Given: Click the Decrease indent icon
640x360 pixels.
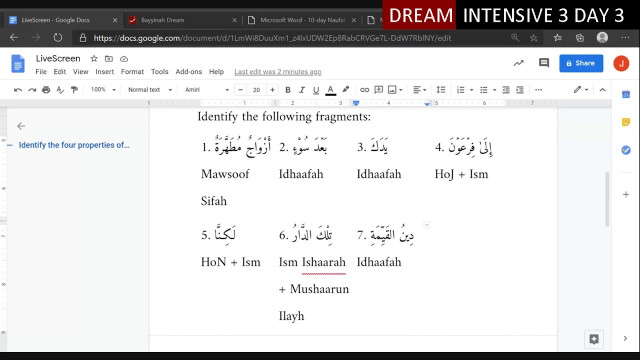Looking at the screenshot, I should pyautogui.click(x=506, y=90).
